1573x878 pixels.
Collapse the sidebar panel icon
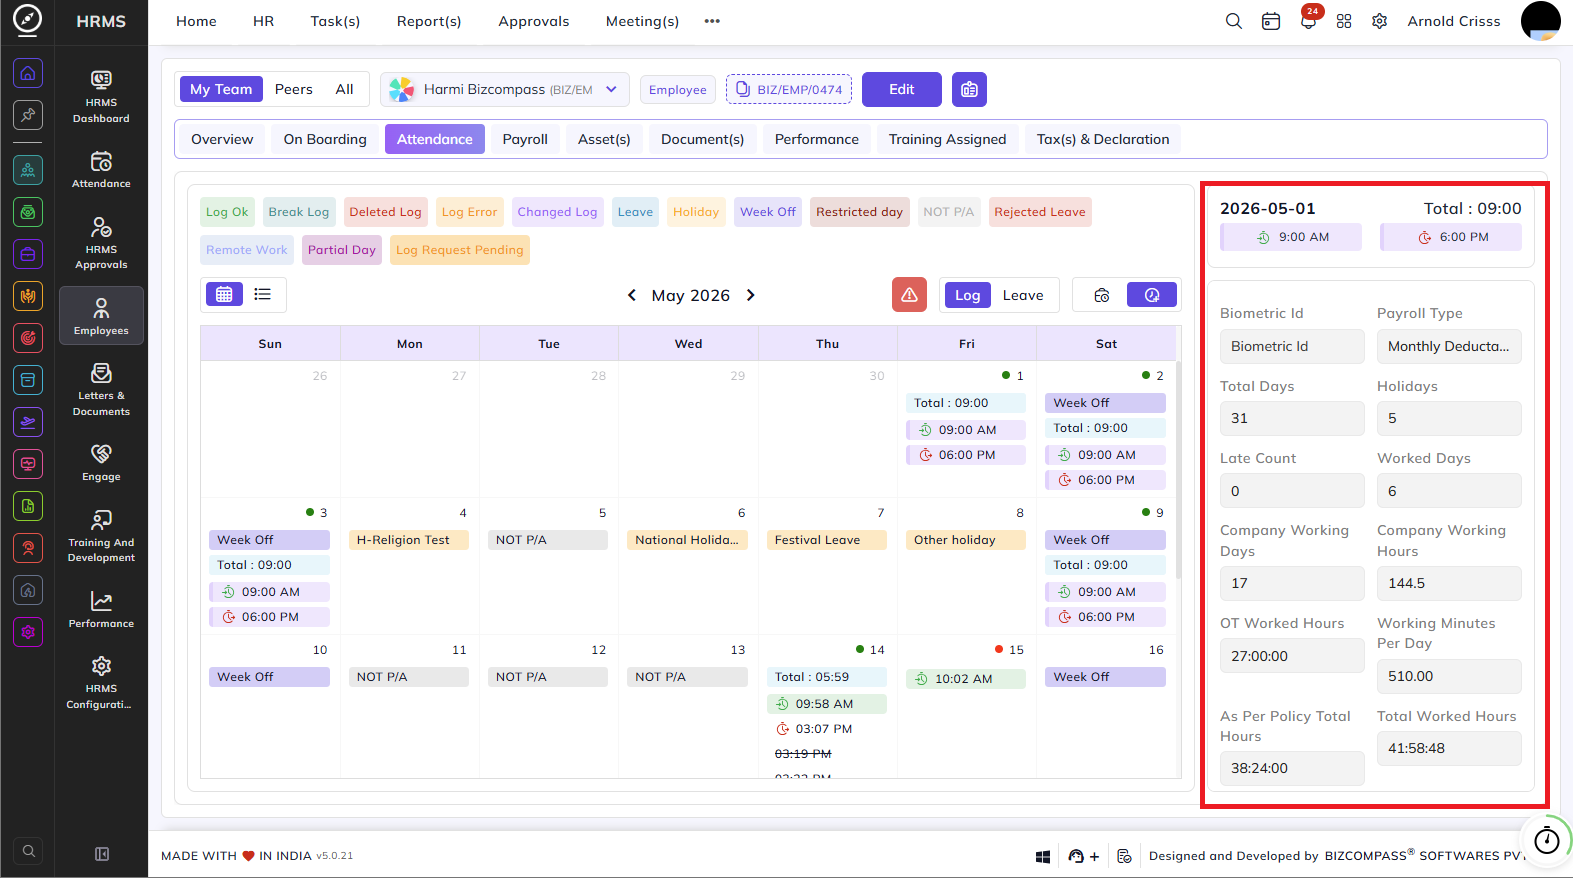[101, 854]
